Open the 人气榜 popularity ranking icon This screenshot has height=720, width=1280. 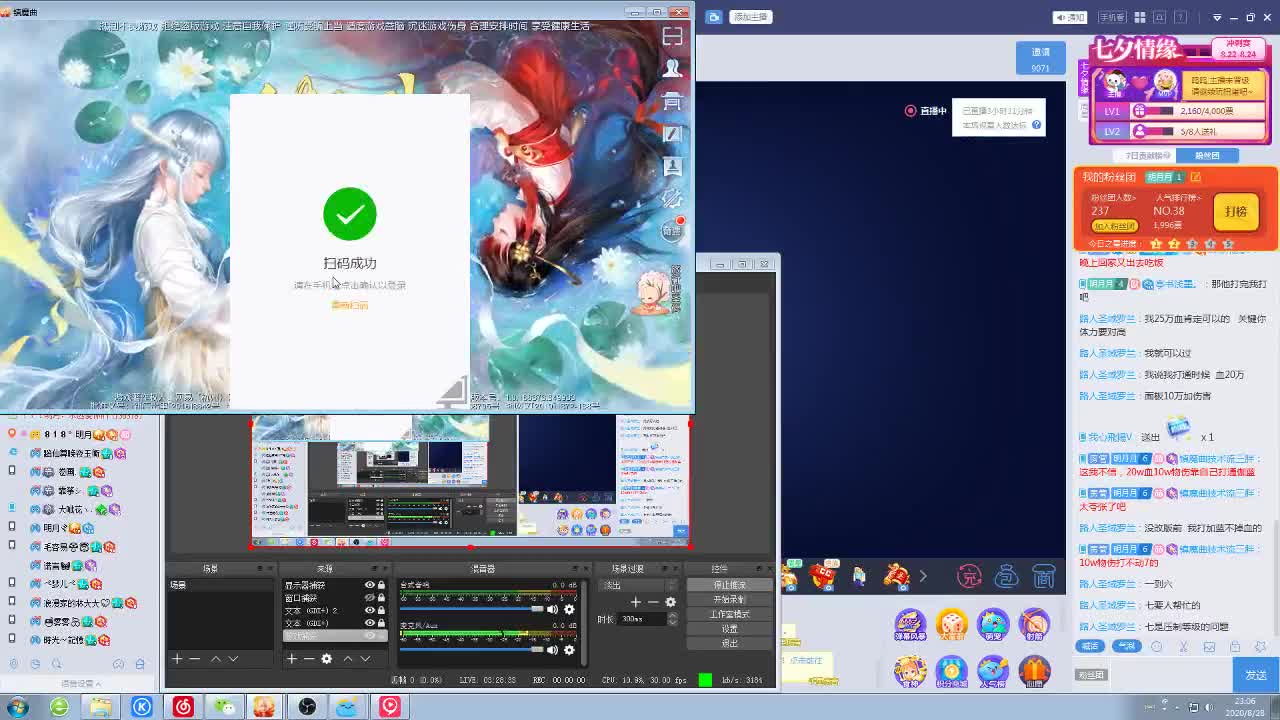point(993,671)
